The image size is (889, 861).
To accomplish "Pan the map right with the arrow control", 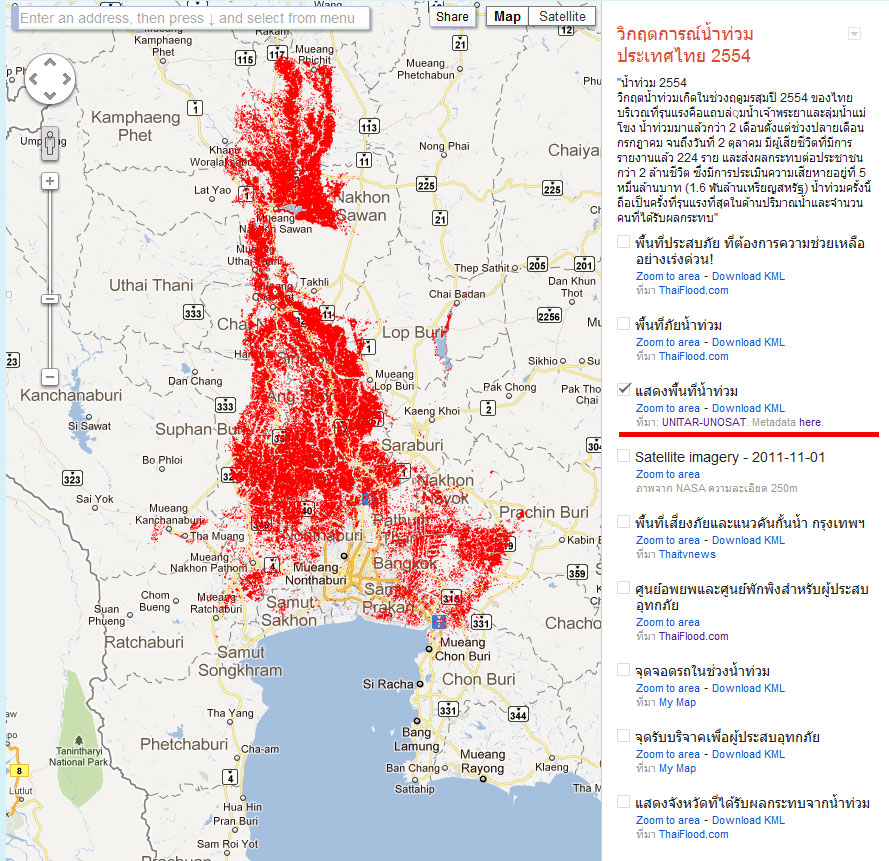I will [x=66, y=79].
